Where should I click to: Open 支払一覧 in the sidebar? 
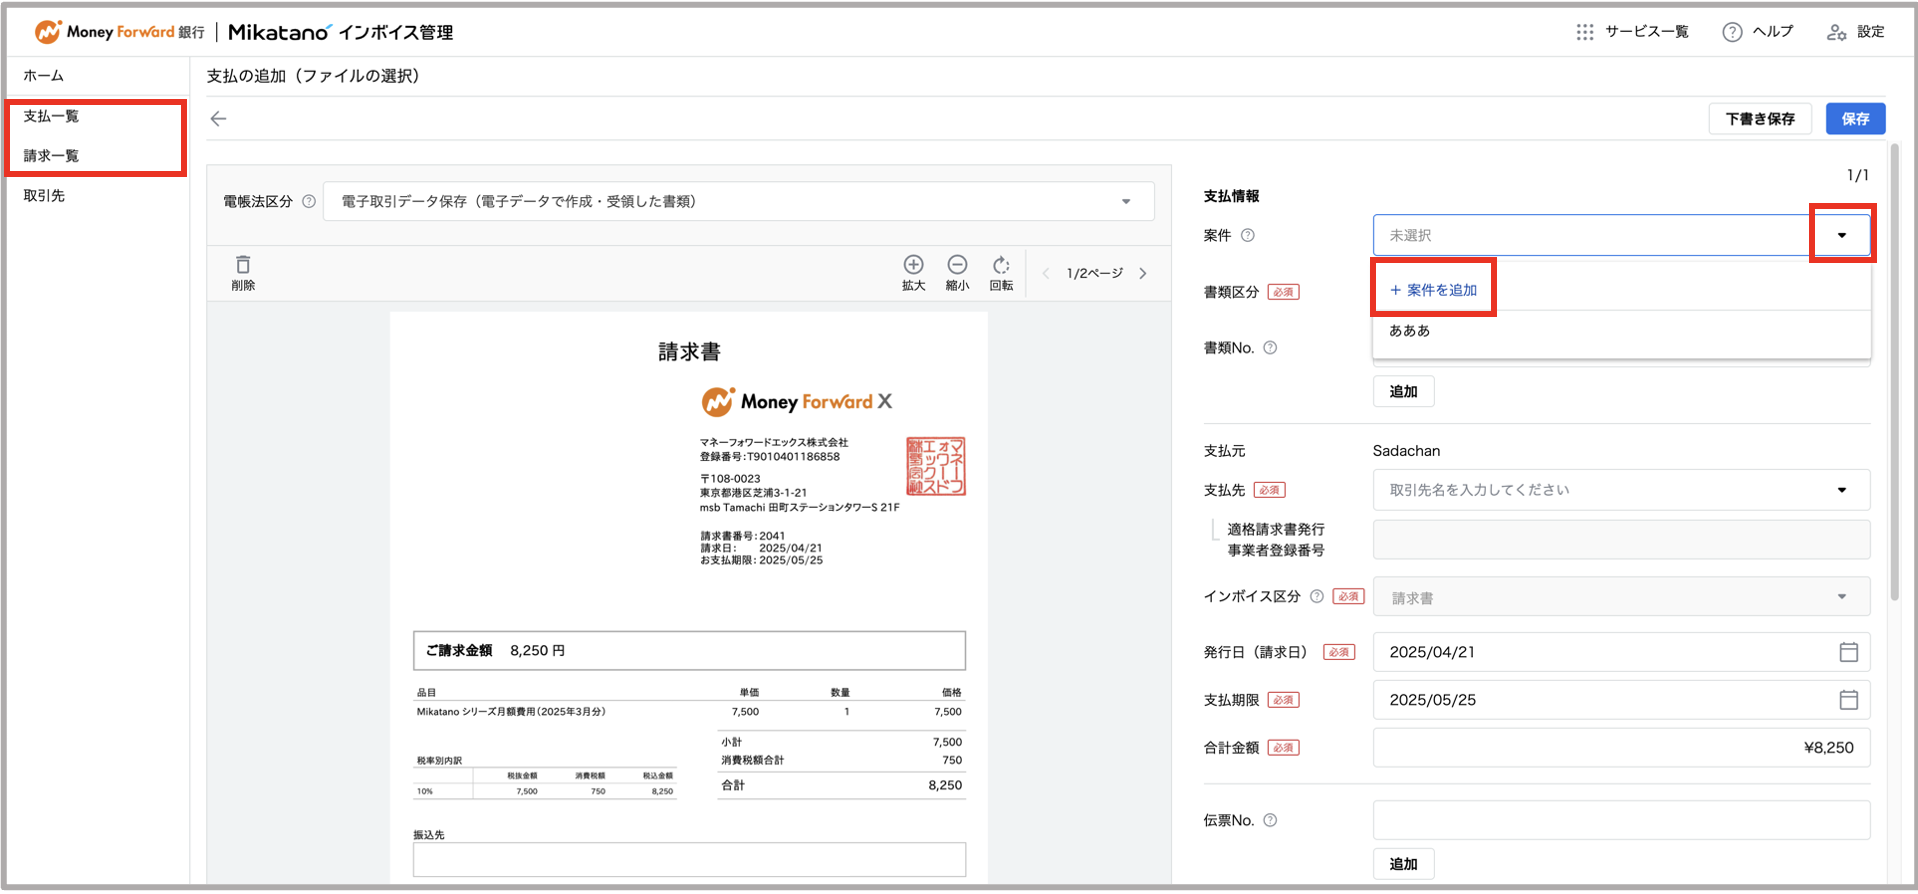click(x=51, y=116)
